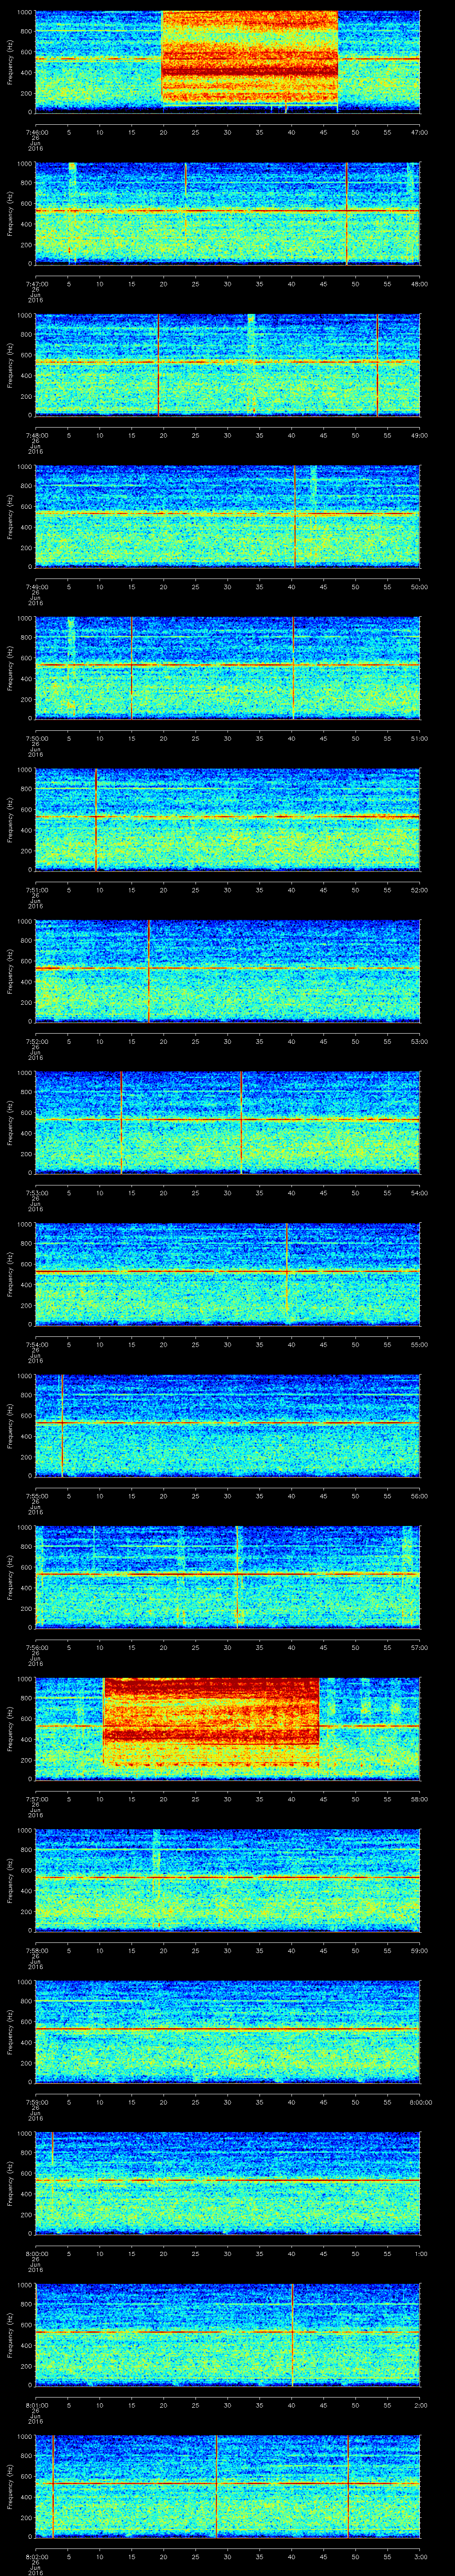
Task: Click the red vertical line near 40 s in 7:49 panel
Action: [294, 516]
